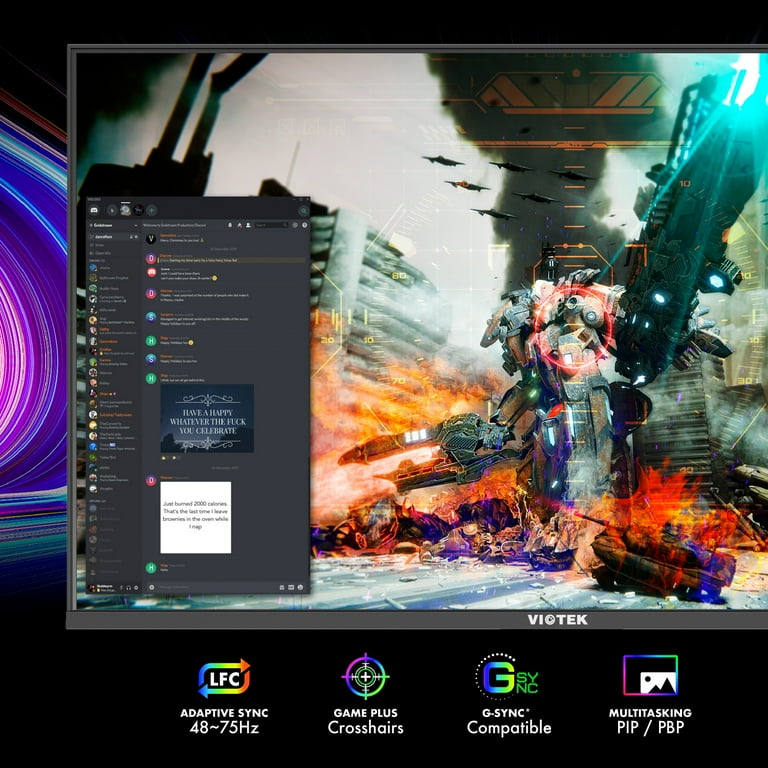Click the create invite icon on selected channel
The image size is (768, 768).
point(131,237)
